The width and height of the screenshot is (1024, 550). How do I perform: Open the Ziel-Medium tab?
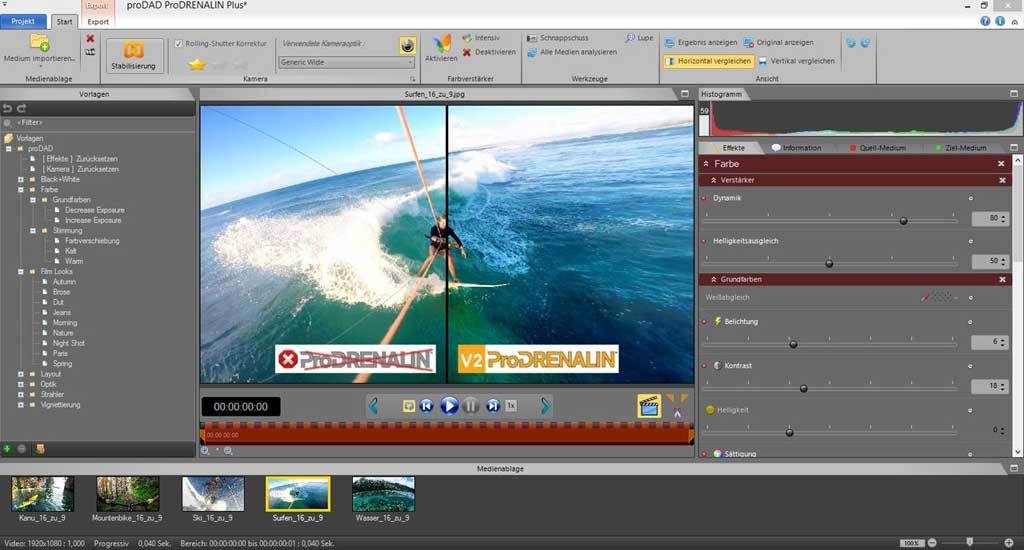coord(960,148)
